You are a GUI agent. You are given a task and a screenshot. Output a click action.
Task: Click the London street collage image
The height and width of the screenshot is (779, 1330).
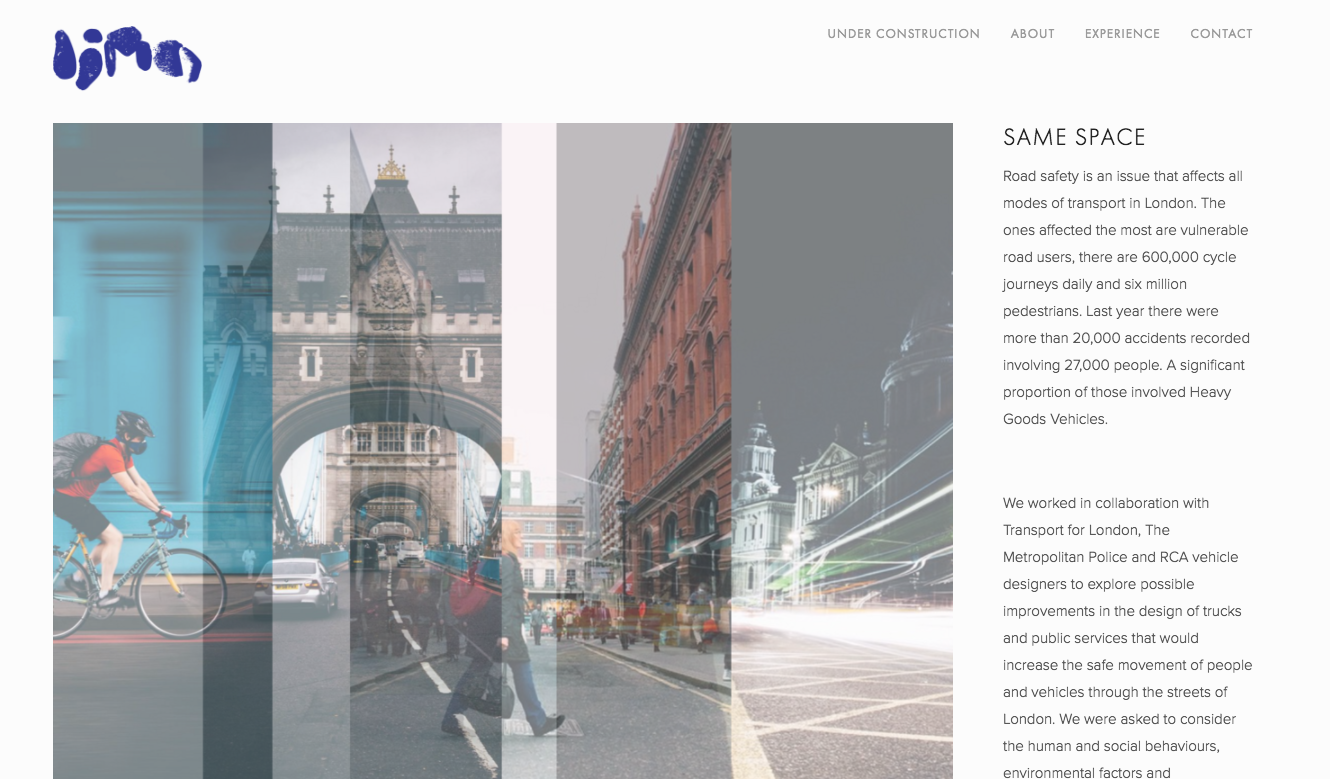pos(503,451)
